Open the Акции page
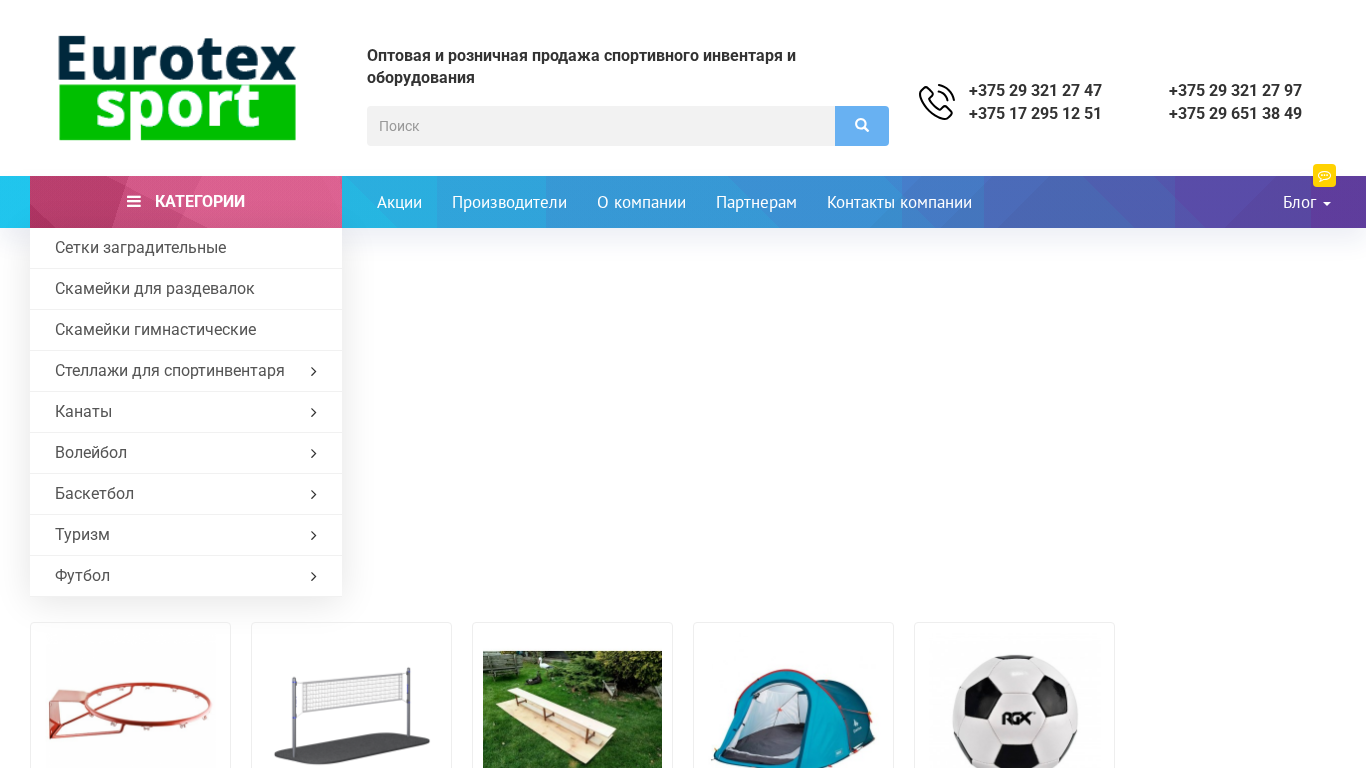The width and height of the screenshot is (1366, 768). pos(399,202)
